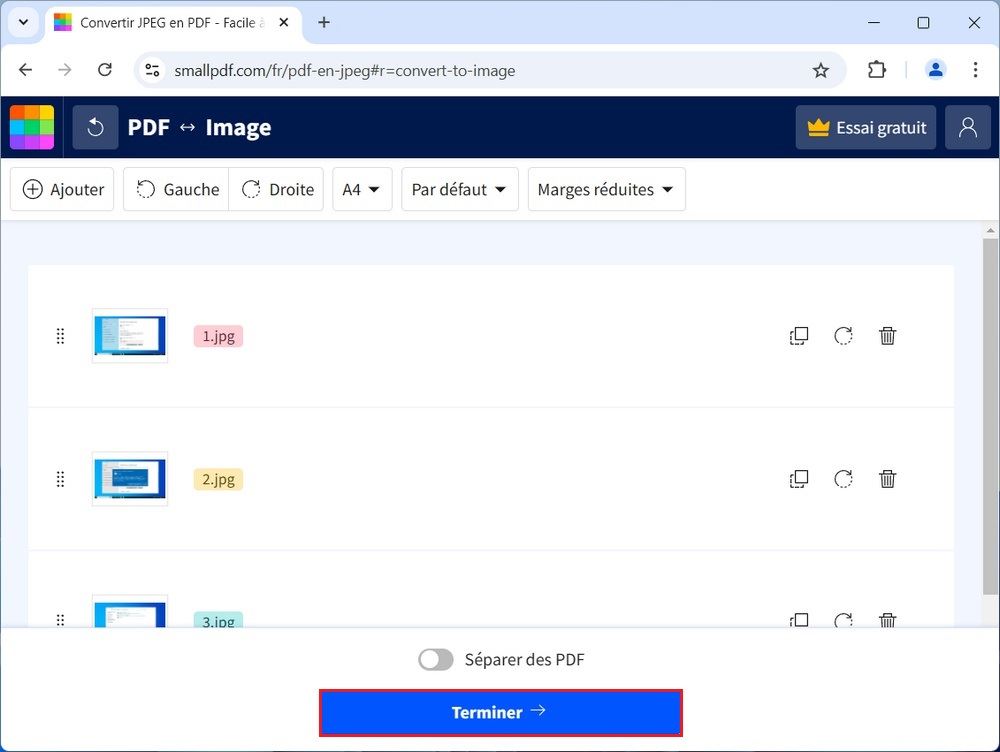This screenshot has width=1000, height=752.
Task: Rotate the 1.jpg image
Action: (x=843, y=336)
